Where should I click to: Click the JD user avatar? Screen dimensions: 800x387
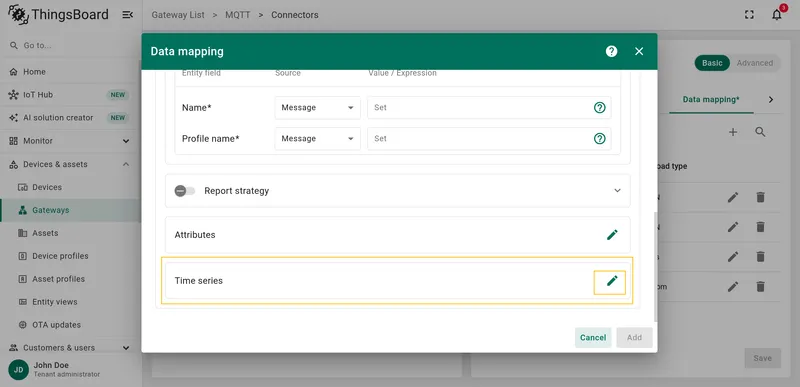tap(18, 370)
